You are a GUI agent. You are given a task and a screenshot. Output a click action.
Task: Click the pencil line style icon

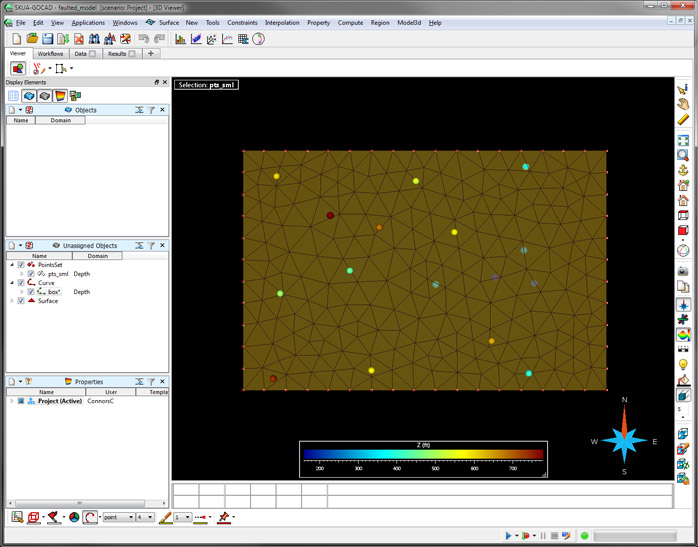166,518
